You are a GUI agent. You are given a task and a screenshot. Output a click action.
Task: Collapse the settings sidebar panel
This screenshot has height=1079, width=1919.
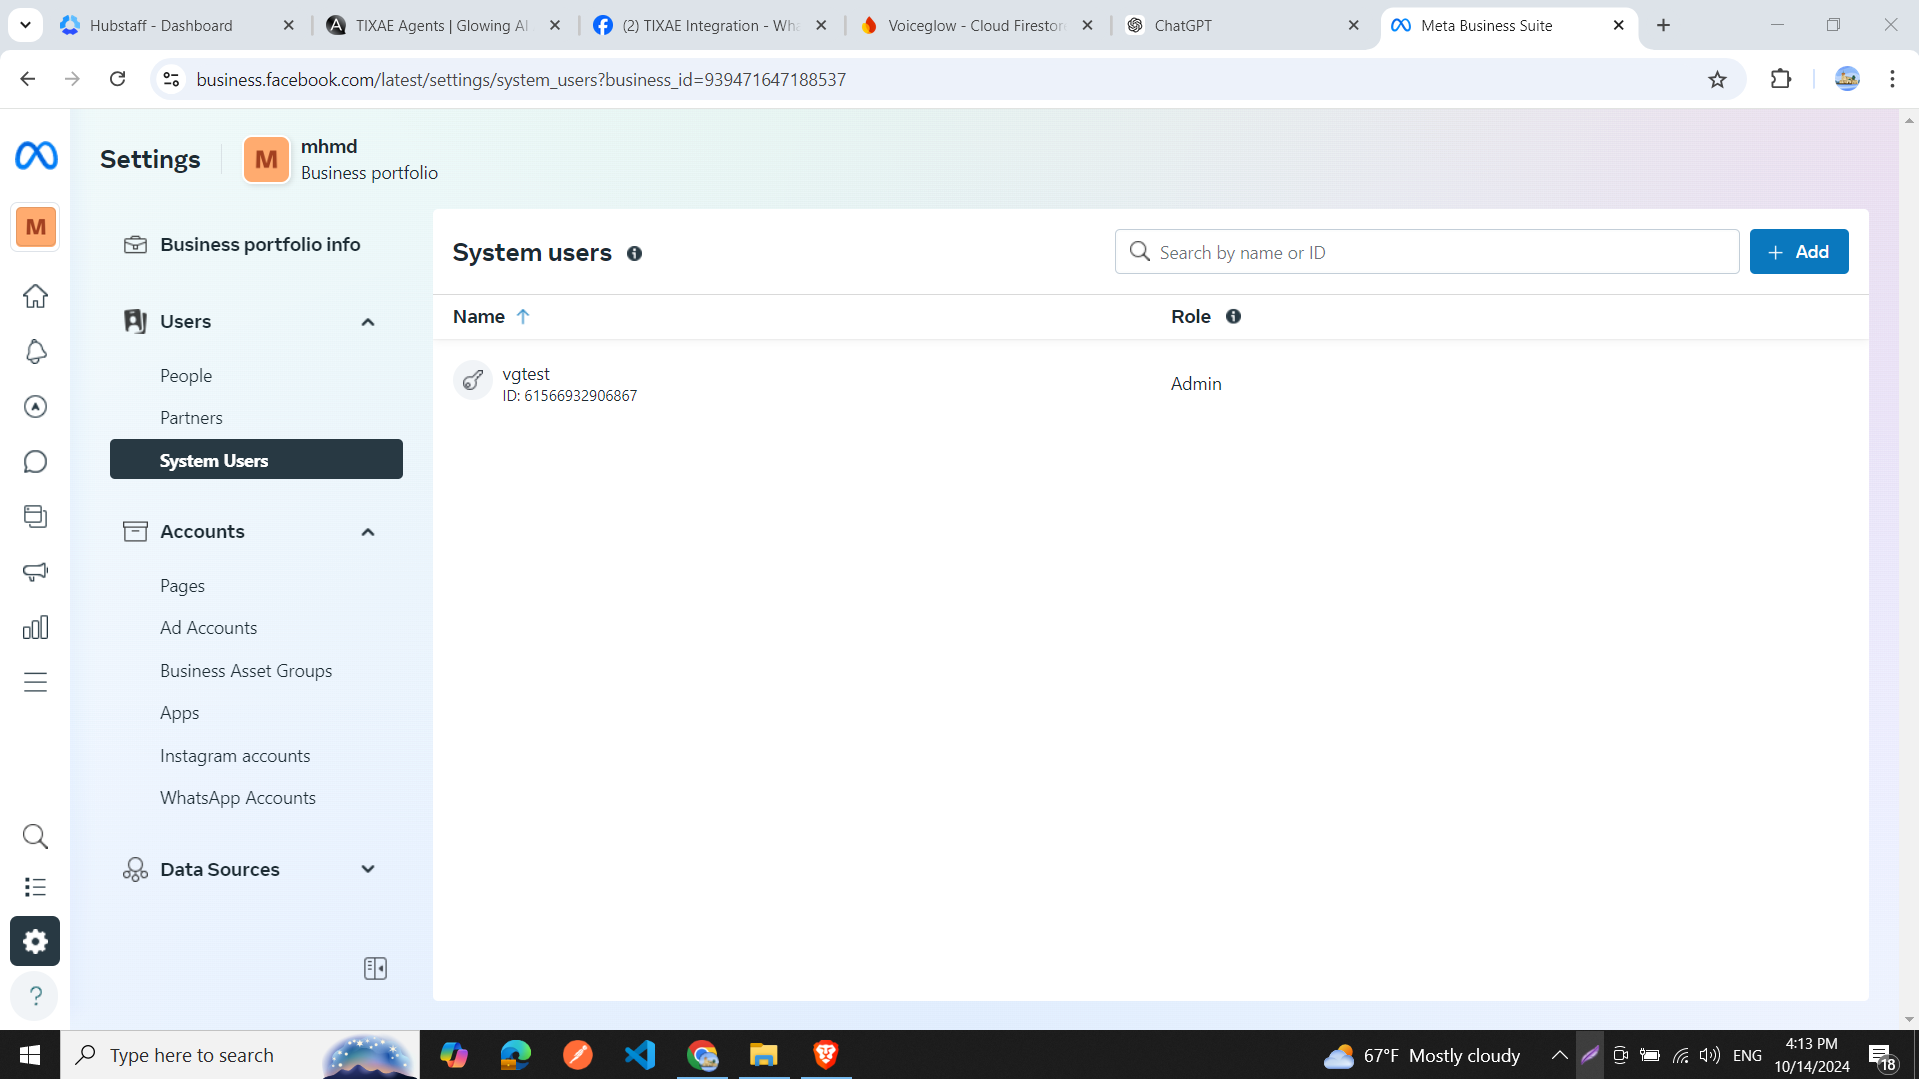pos(375,967)
